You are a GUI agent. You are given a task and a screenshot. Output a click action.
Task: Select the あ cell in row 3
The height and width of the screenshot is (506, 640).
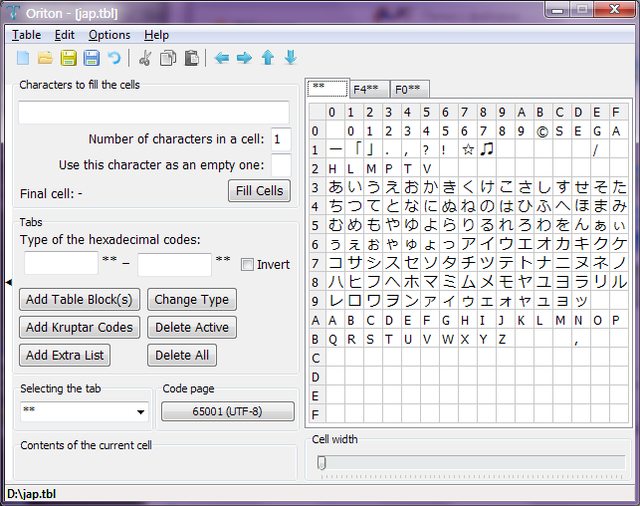[335, 188]
